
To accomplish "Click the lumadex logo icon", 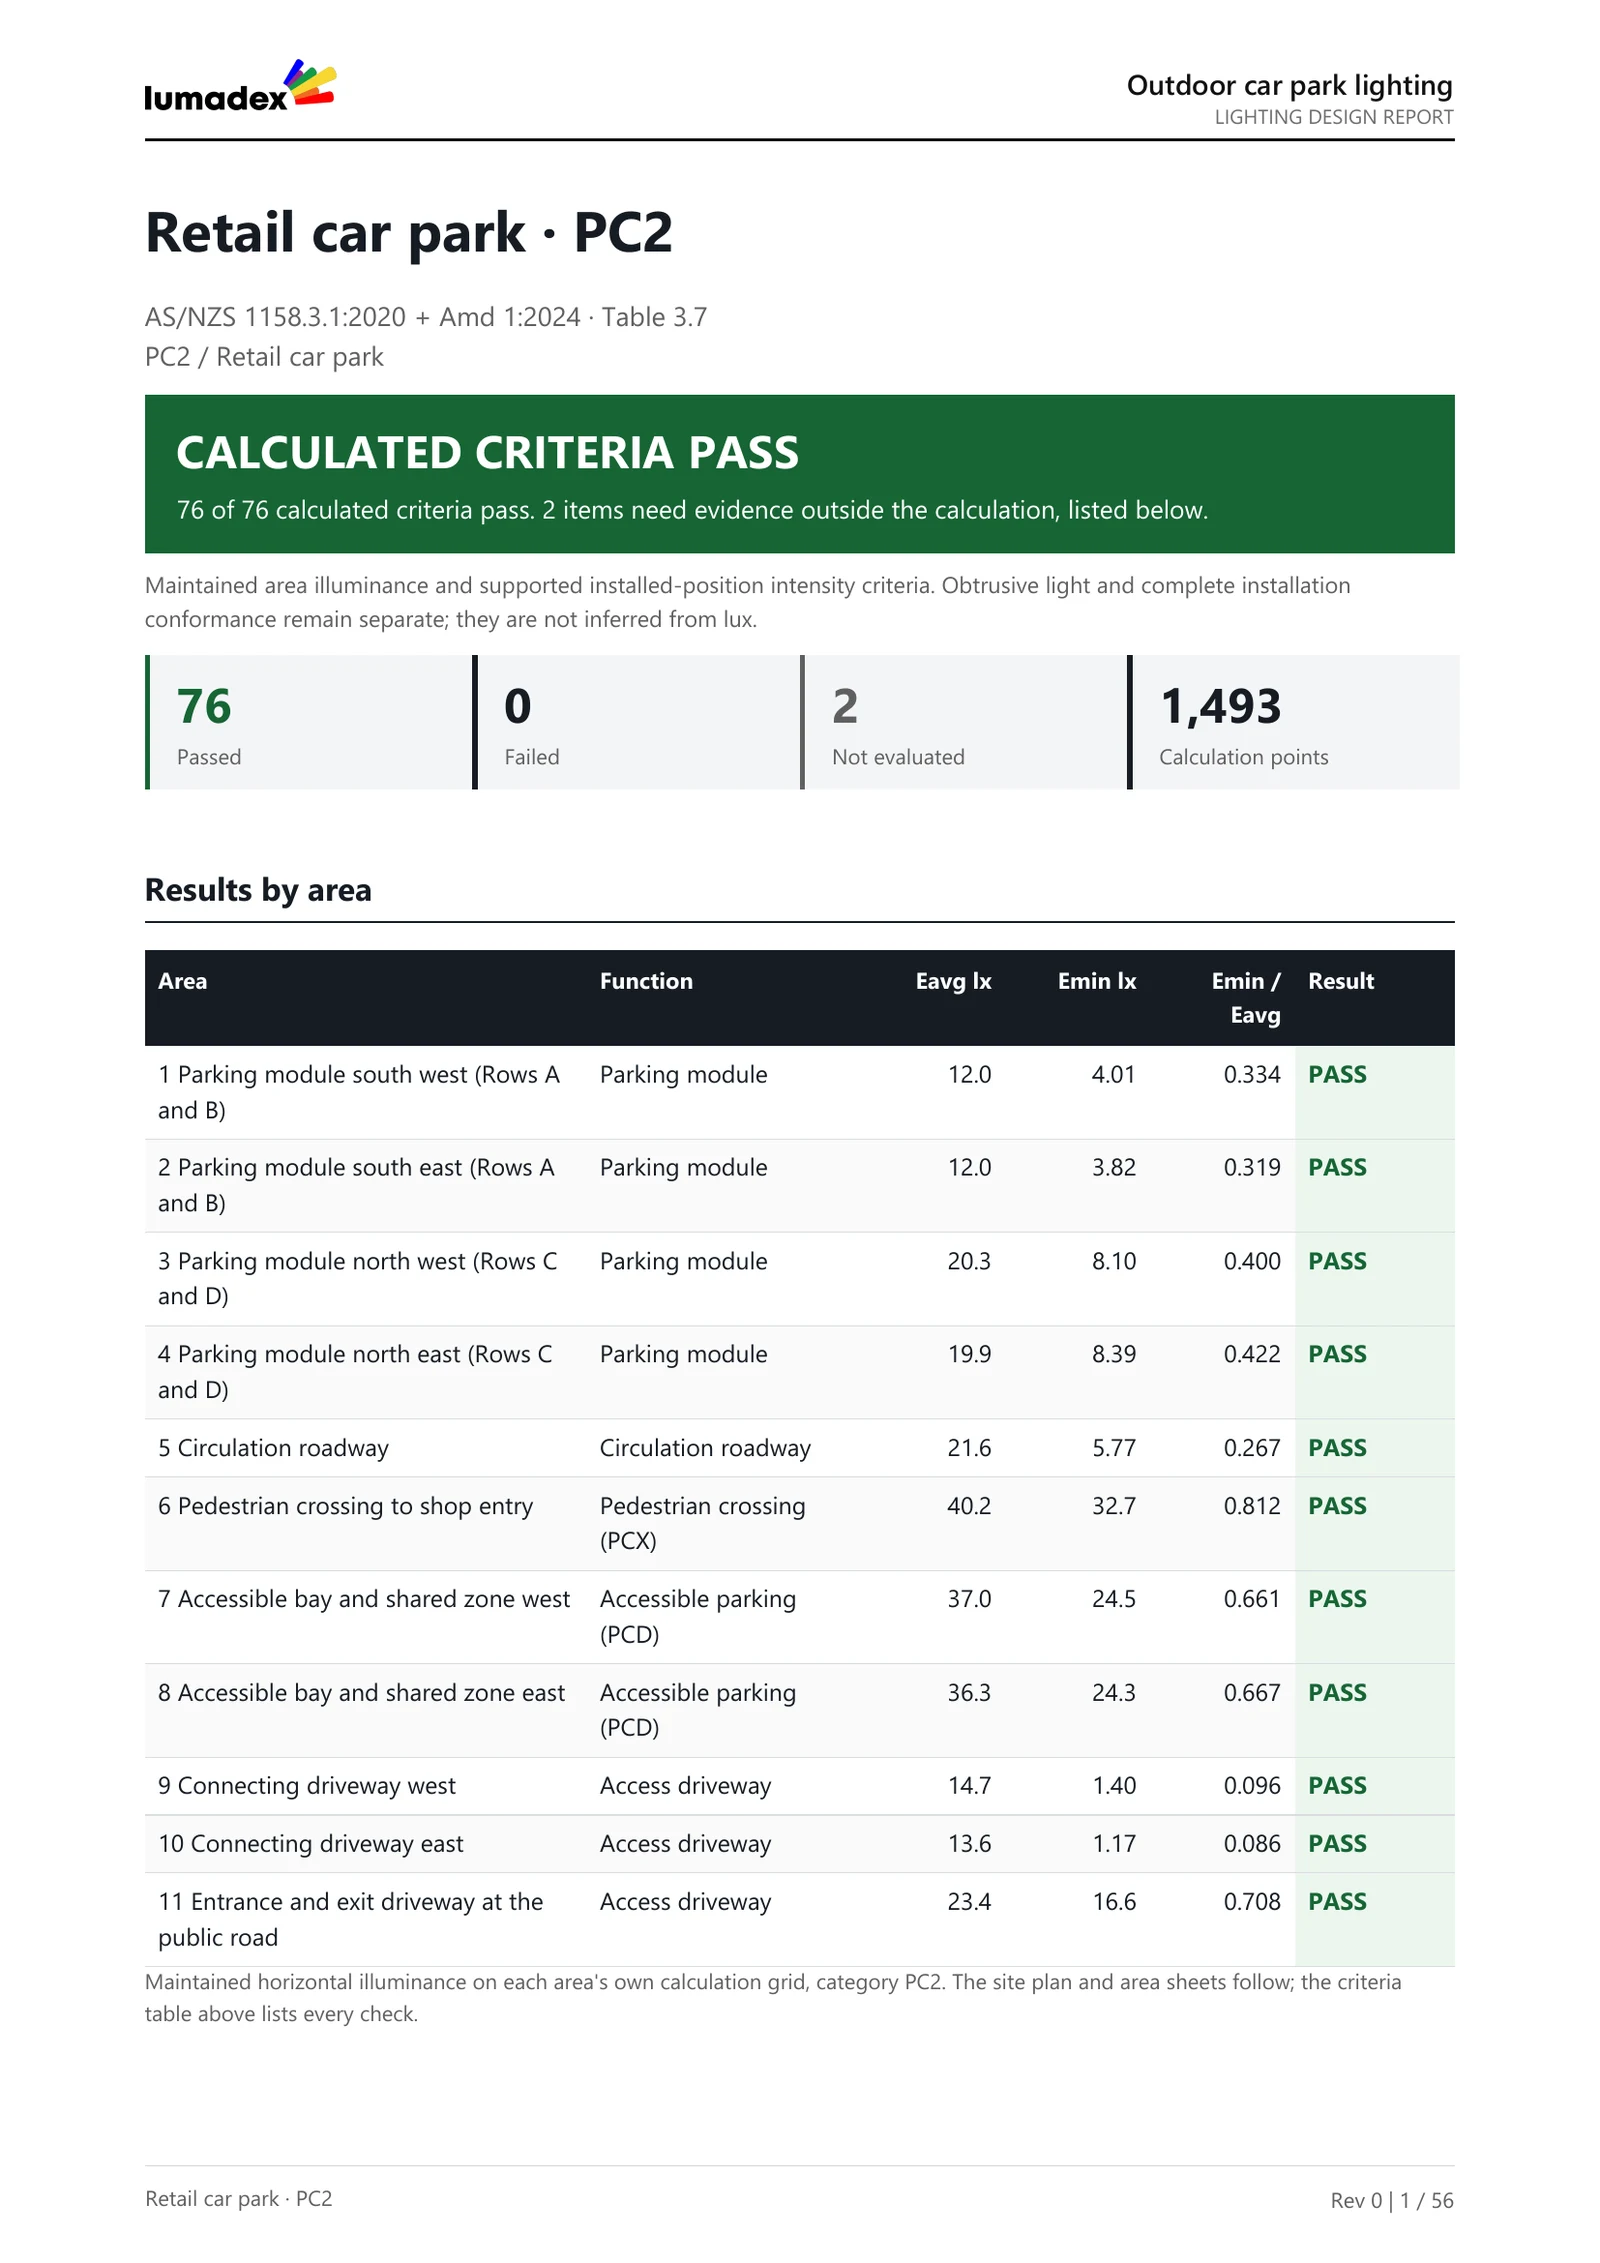I will 240,86.
